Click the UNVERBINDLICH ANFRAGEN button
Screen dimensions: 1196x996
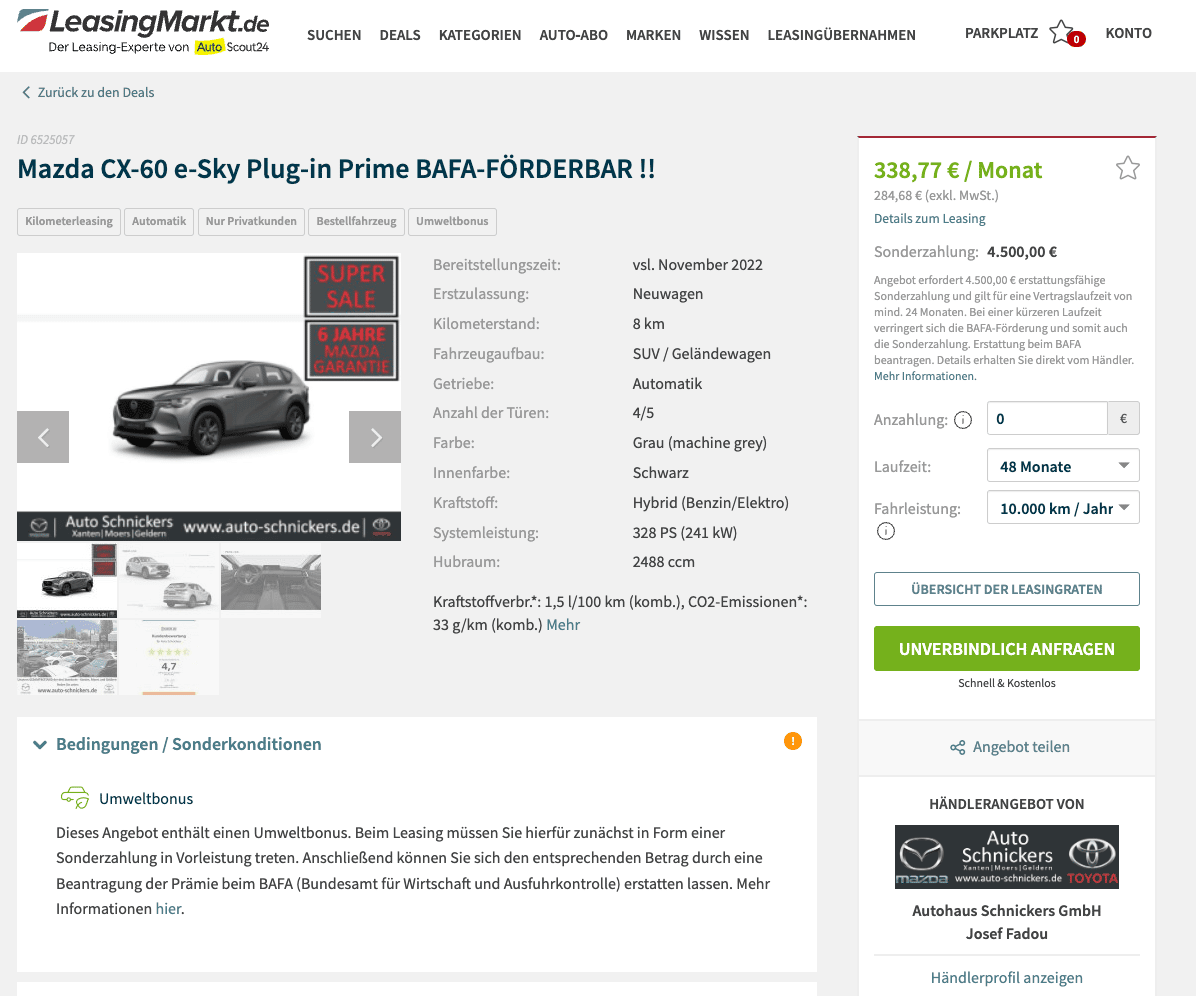(x=1006, y=649)
